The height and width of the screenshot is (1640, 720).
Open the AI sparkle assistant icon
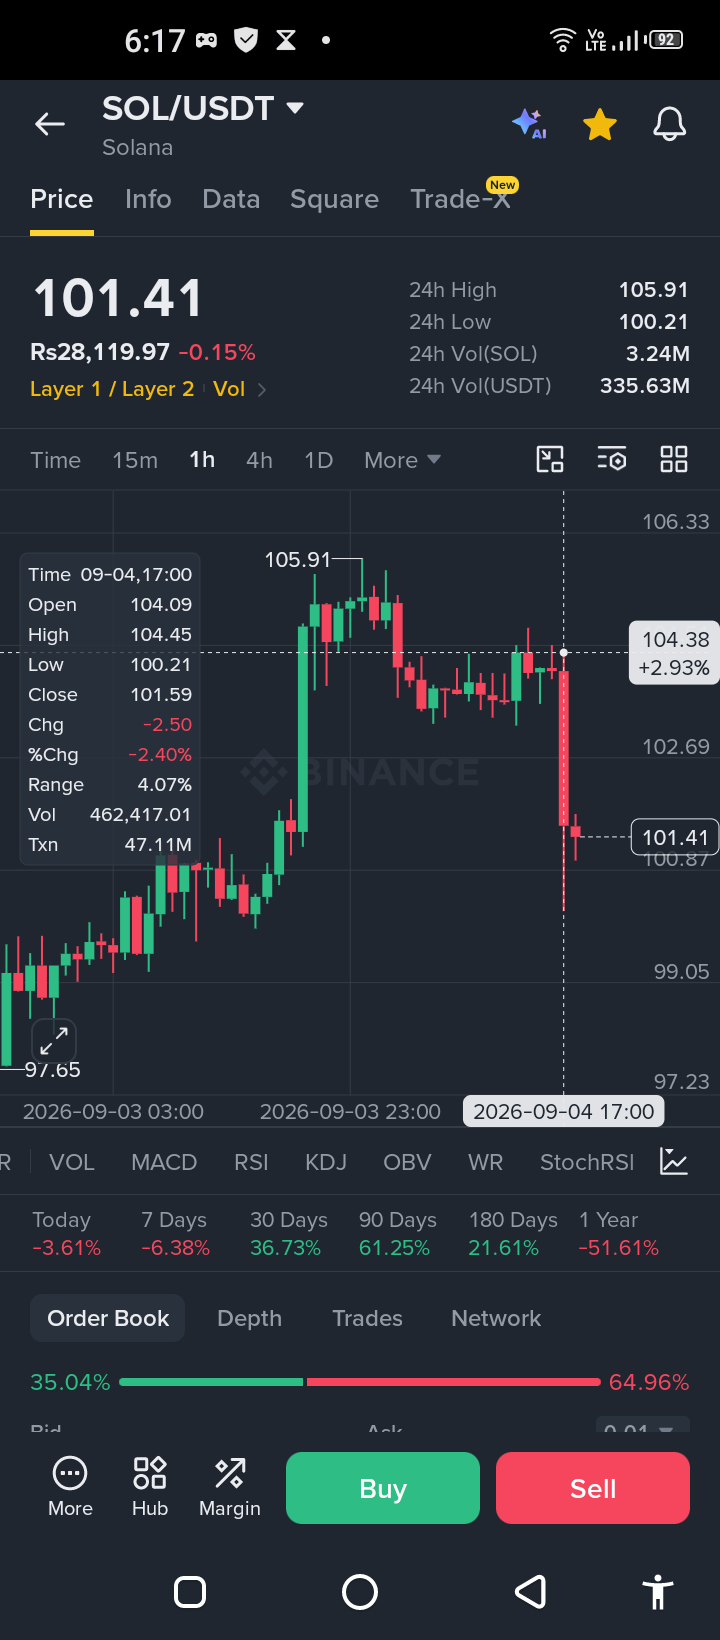click(529, 124)
